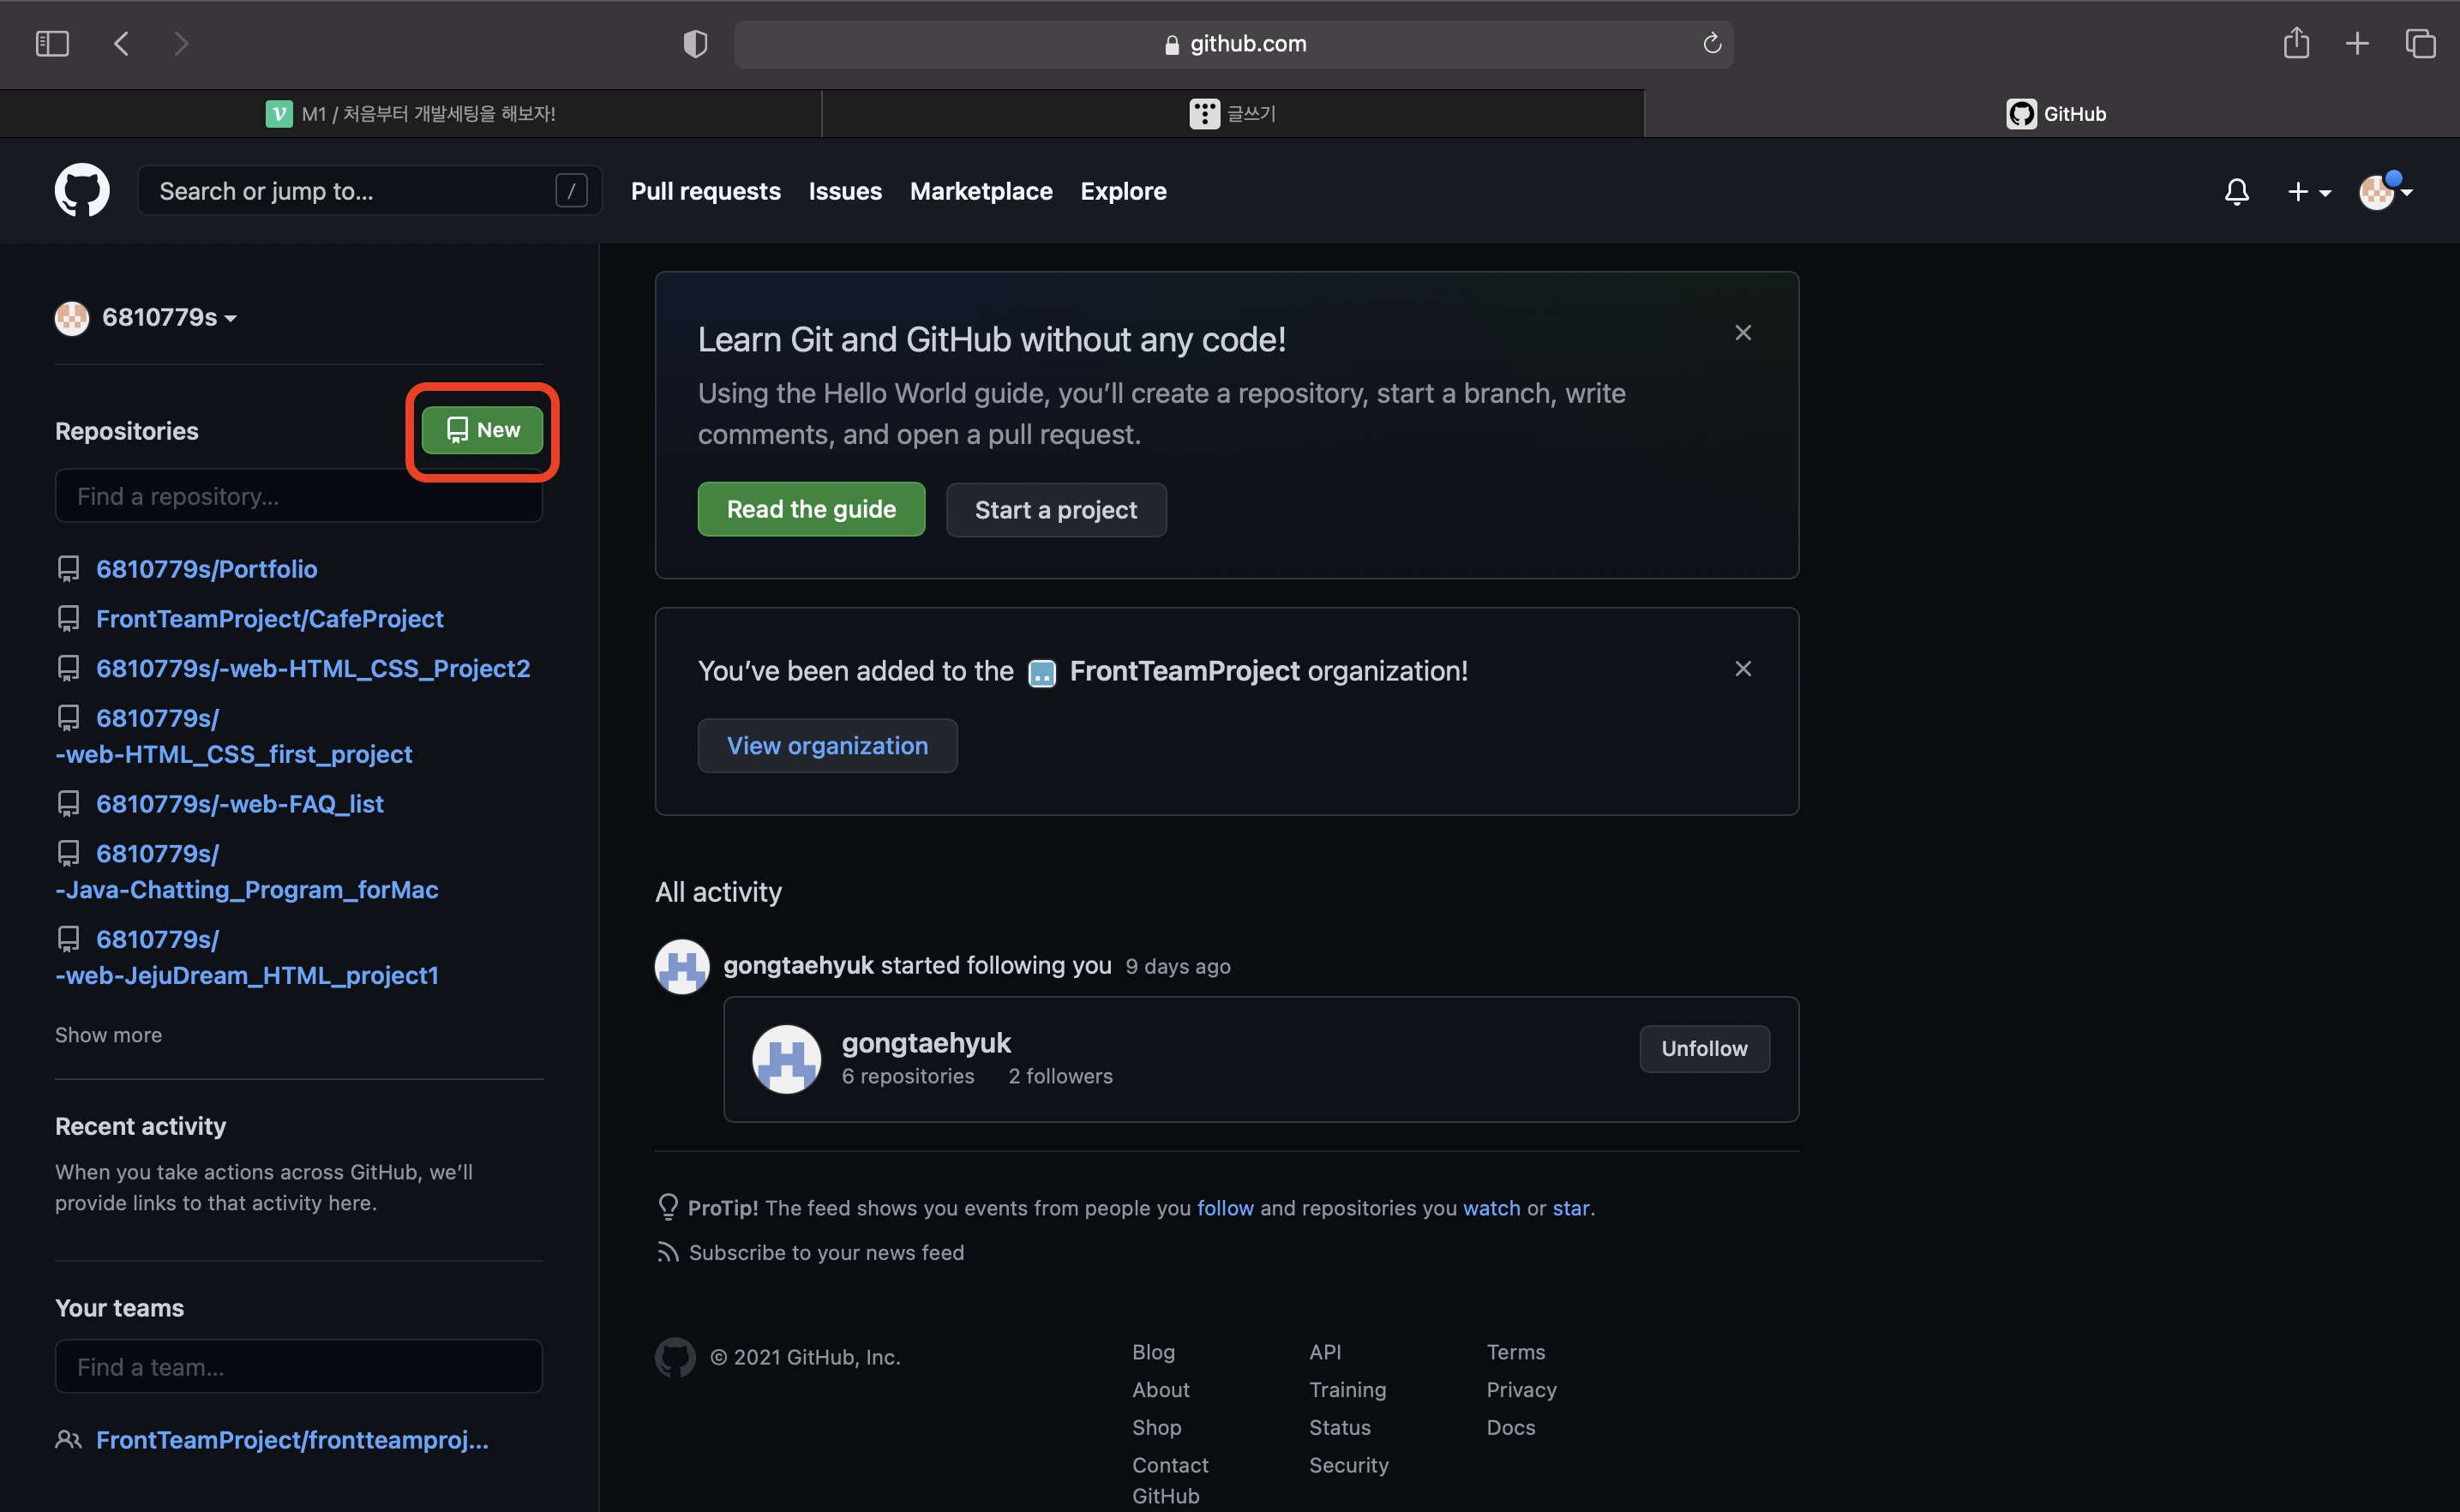The image size is (2460, 1512).
Task: Show more repositories in the sidebar
Action: [108, 1035]
